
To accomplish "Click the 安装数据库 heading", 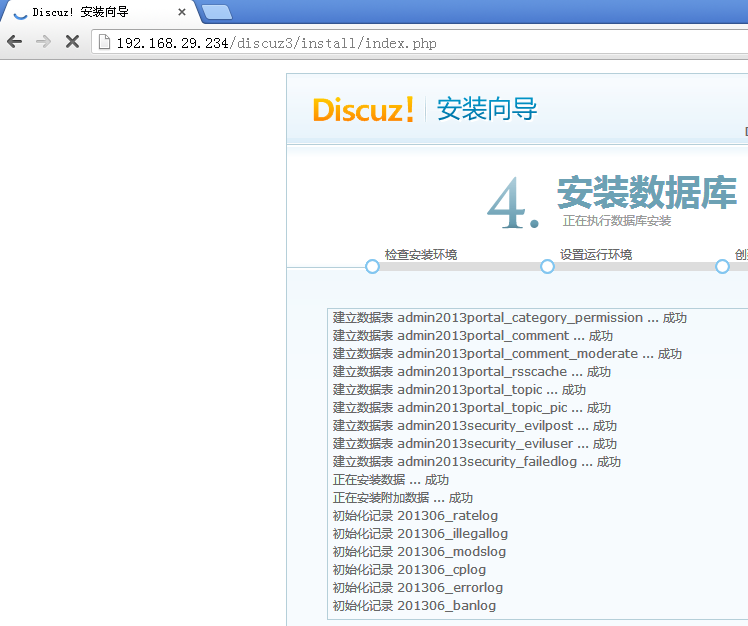I will [x=647, y=192].
